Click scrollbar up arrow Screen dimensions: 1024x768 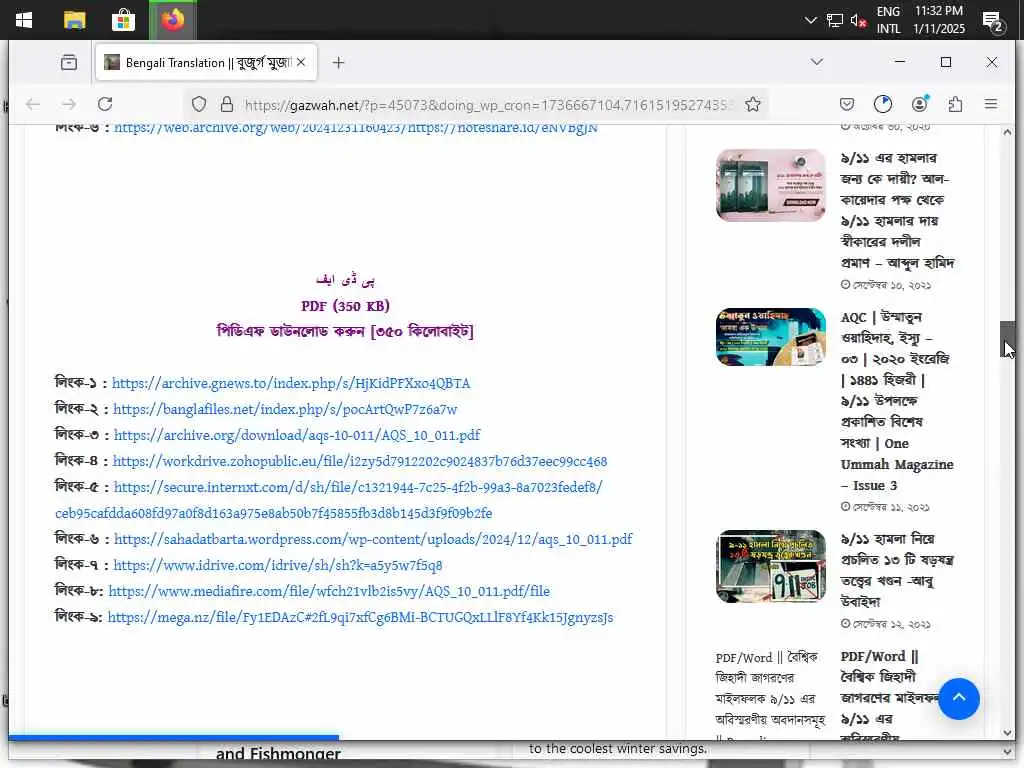pyautogui.click(x=1007, y=132)
